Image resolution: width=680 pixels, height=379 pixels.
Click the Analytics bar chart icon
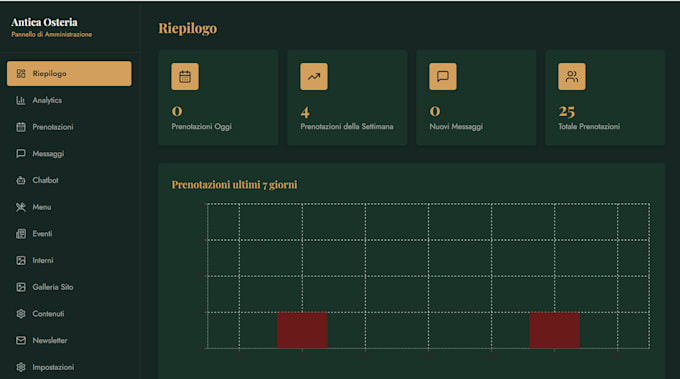click(x=21, y=100)
